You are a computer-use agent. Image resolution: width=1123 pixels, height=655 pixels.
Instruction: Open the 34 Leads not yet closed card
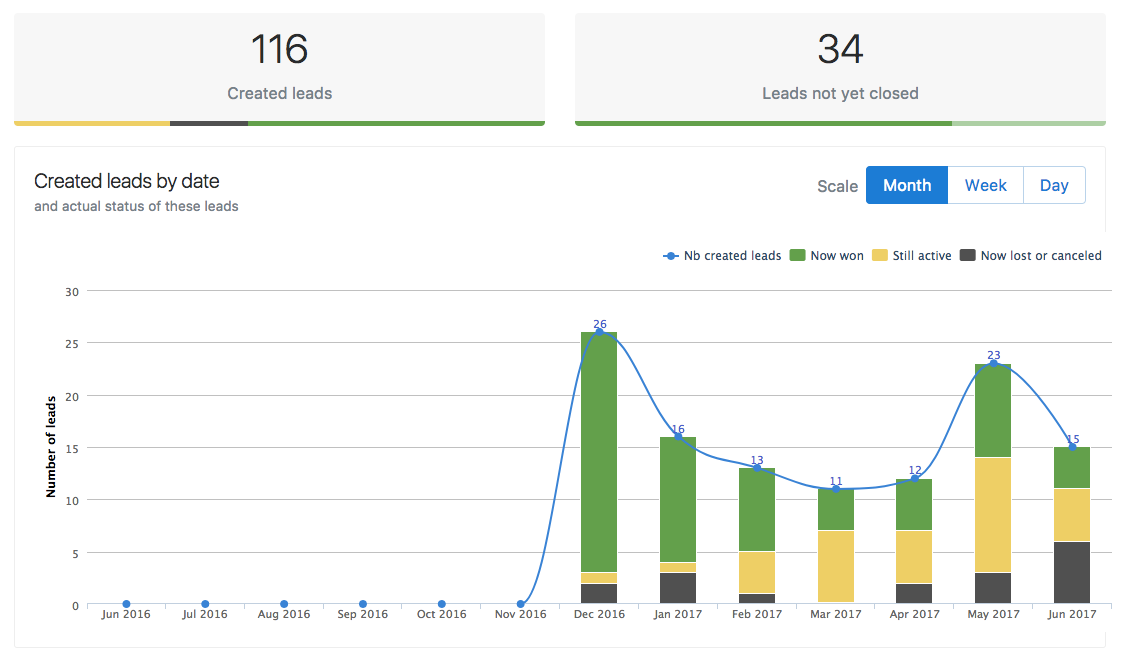point(840,66)
